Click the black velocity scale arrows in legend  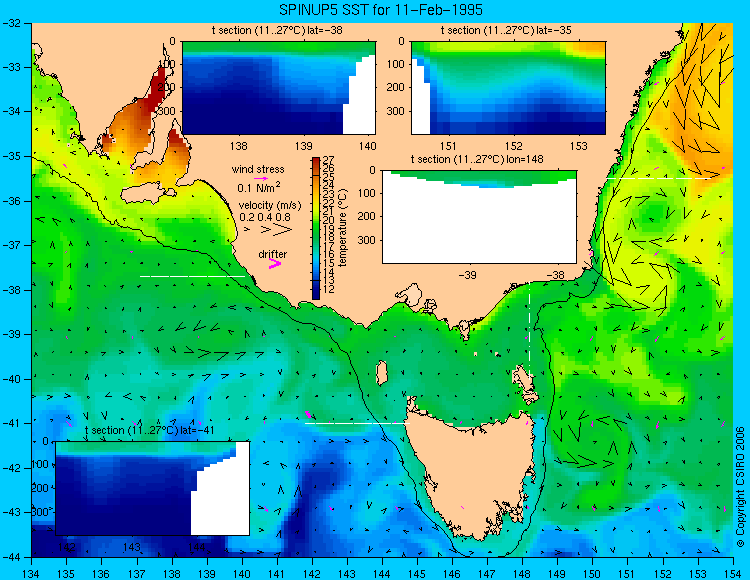coord(269,230)
